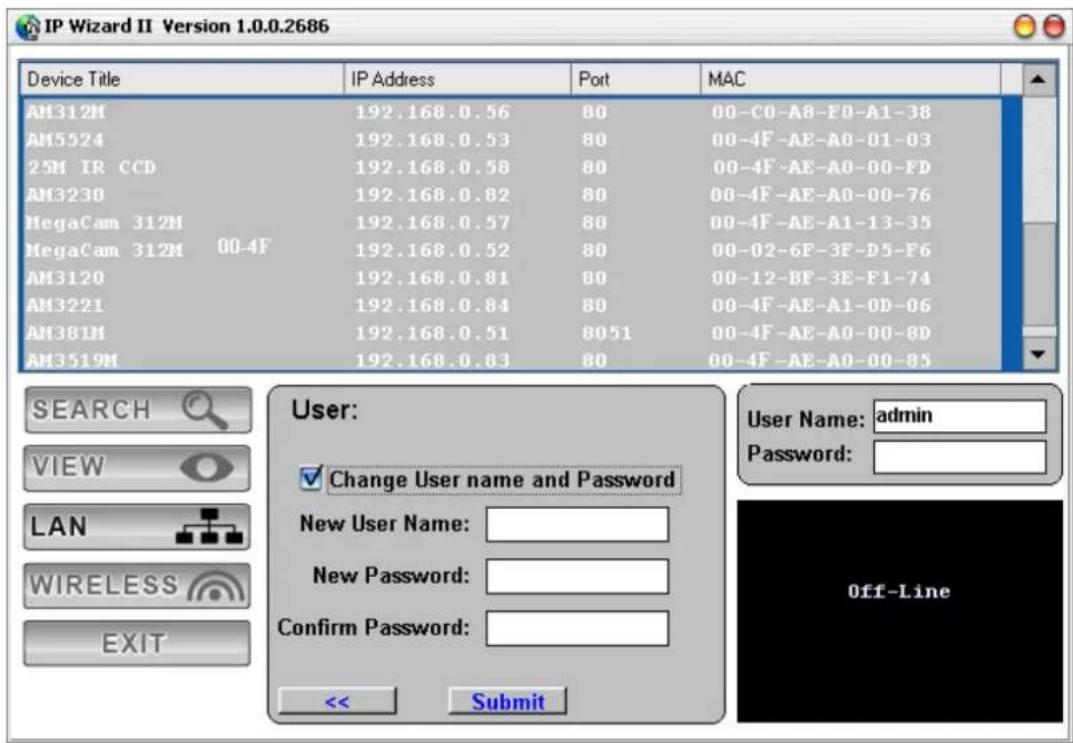The height and width of the screenshot is (743, 1073).
Task: Click IP address 192.168.0.82
Action: coord(432,195)
